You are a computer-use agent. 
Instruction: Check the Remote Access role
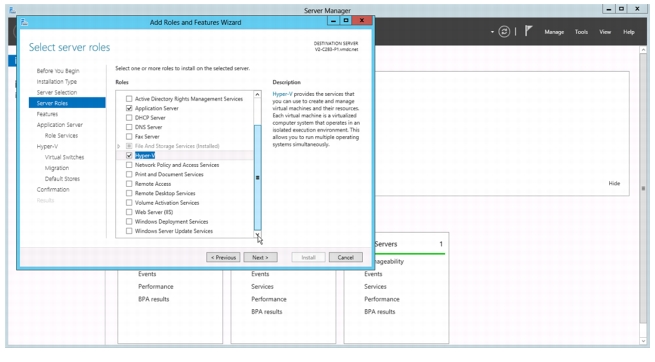click(129, 184)
